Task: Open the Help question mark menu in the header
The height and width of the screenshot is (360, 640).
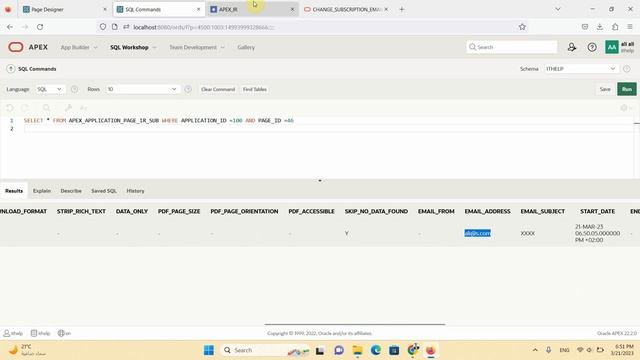Action: [592, 47]
